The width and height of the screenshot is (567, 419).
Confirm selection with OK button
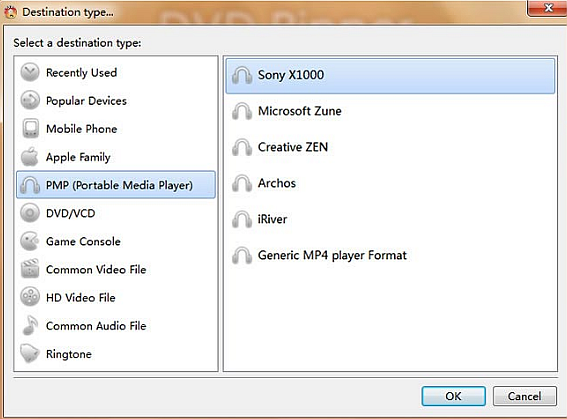tap(453, 396)
